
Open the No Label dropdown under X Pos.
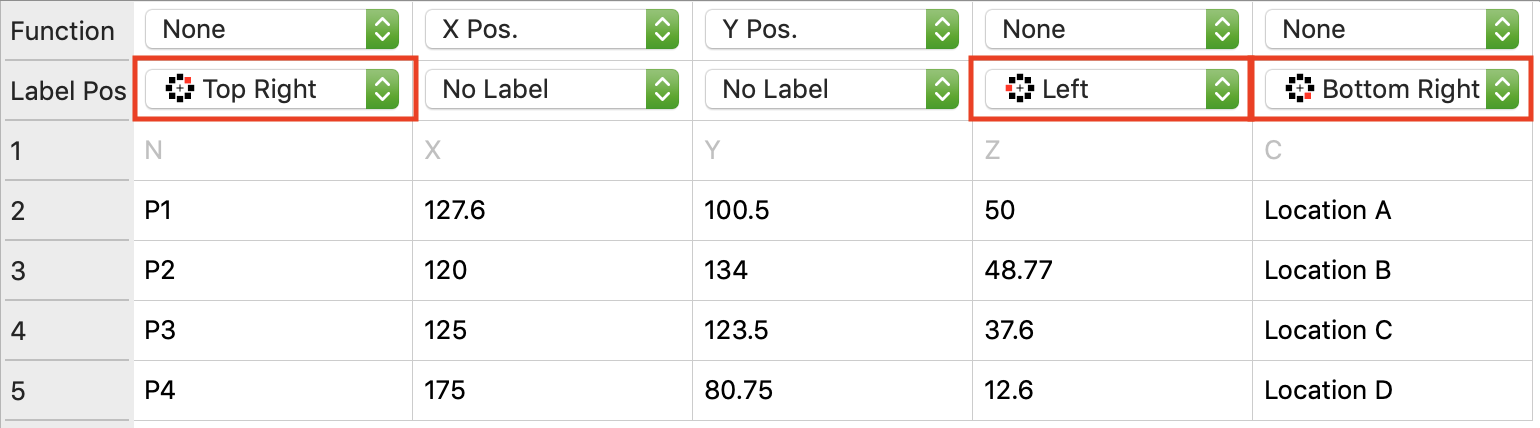(552, 90)
